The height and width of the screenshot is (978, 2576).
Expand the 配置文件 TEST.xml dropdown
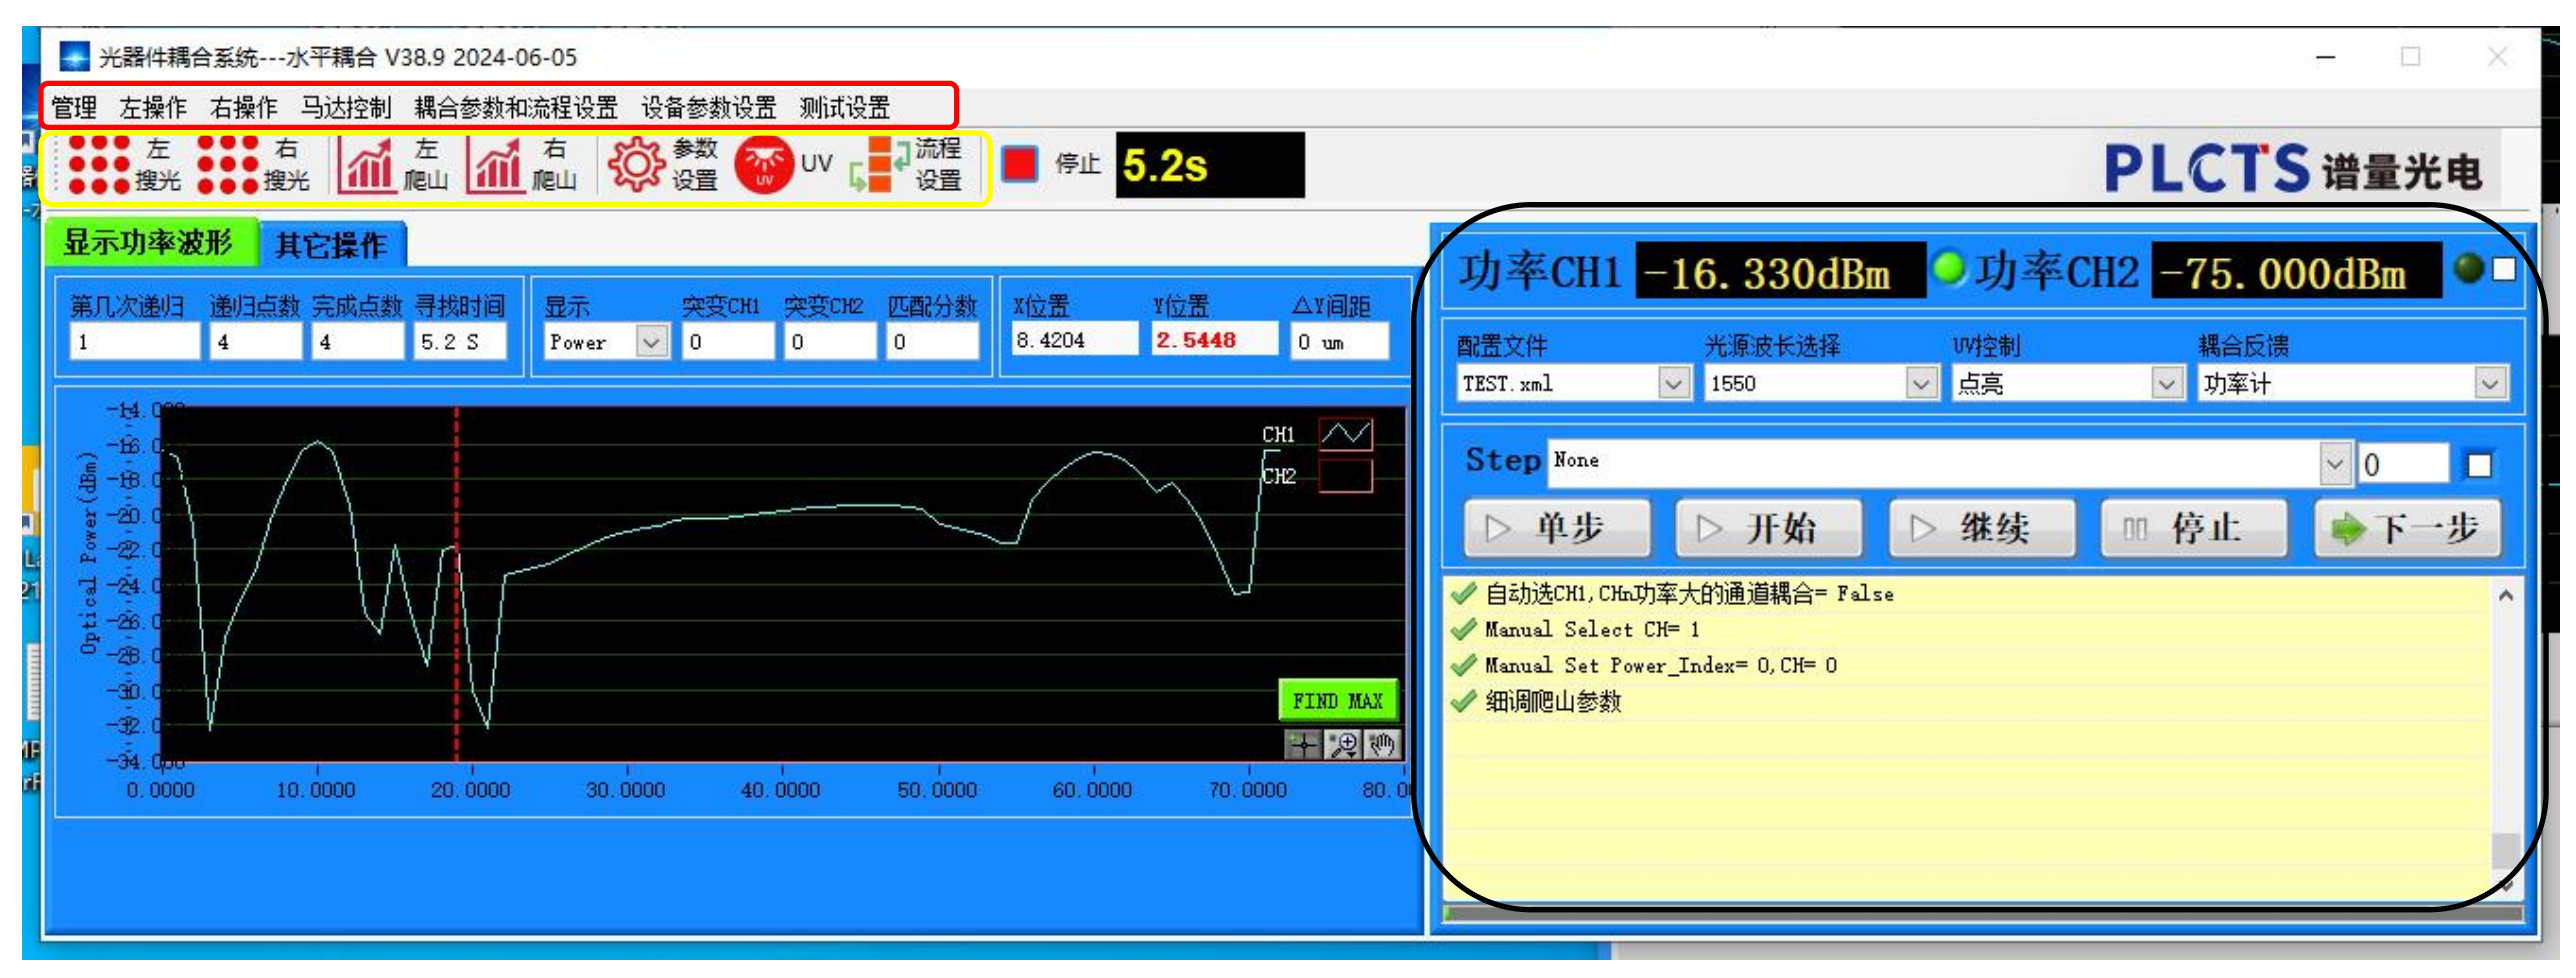pos(1673,384)
